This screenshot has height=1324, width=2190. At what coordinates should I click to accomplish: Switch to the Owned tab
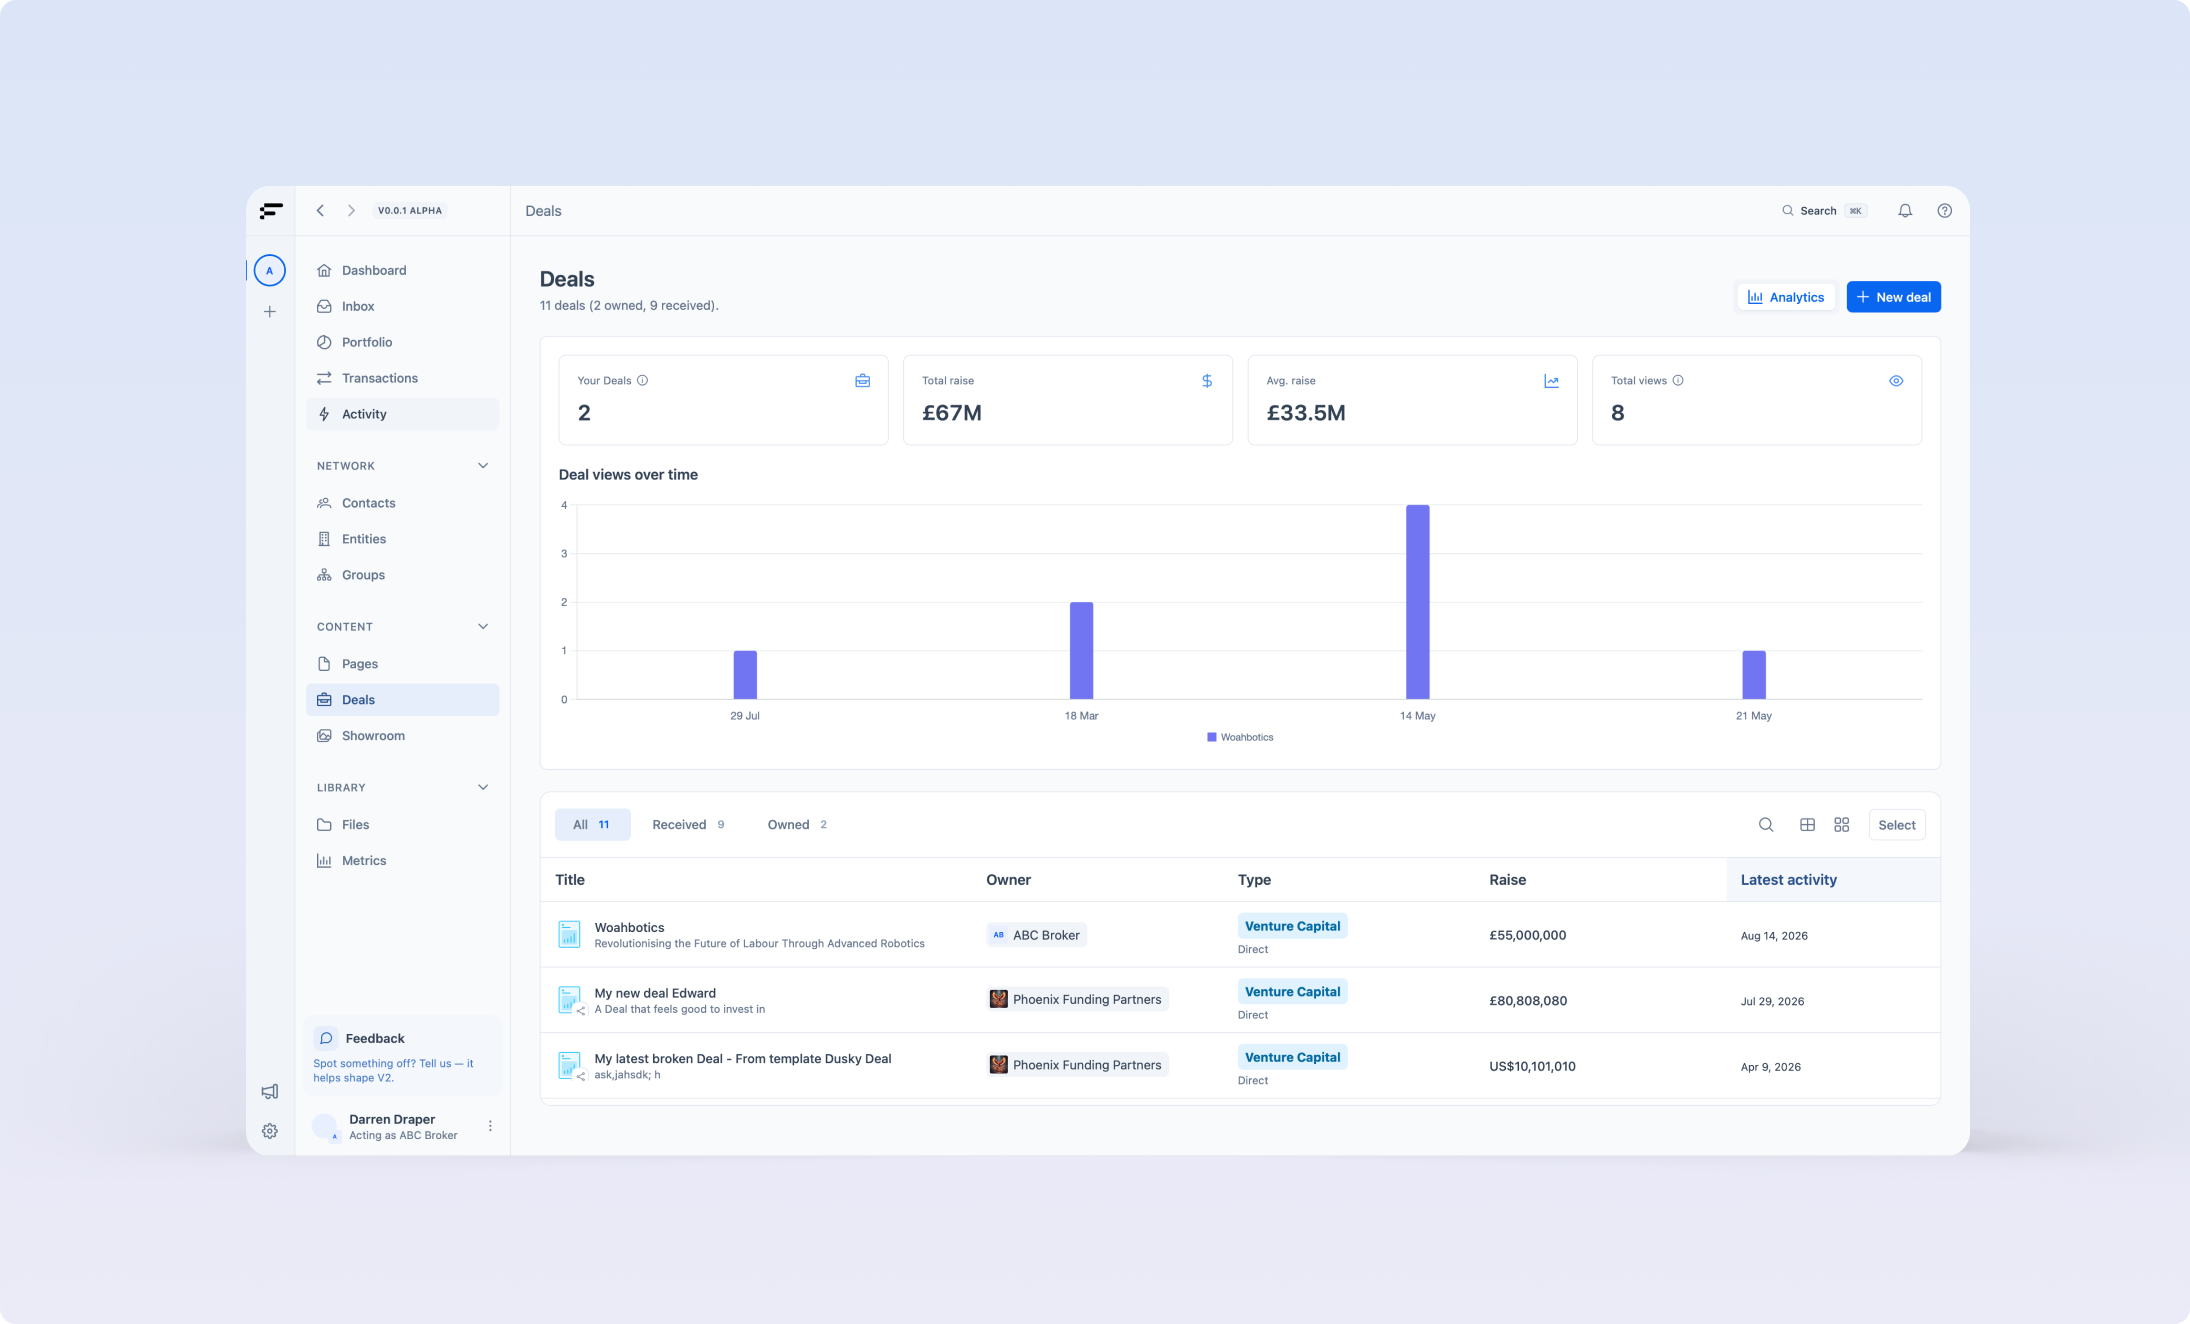(797, 825)
